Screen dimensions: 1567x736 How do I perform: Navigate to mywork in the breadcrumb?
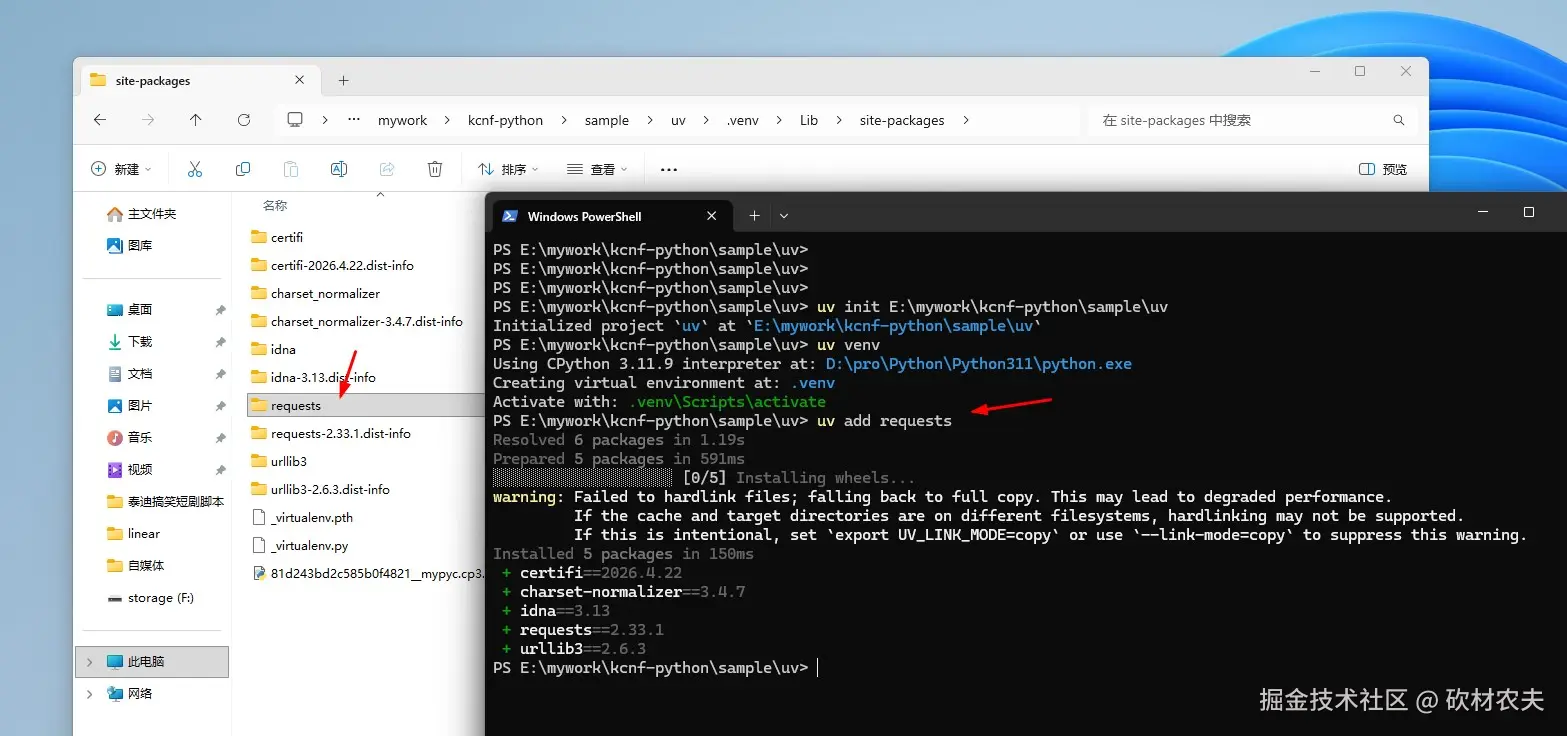tap(402, 120)
